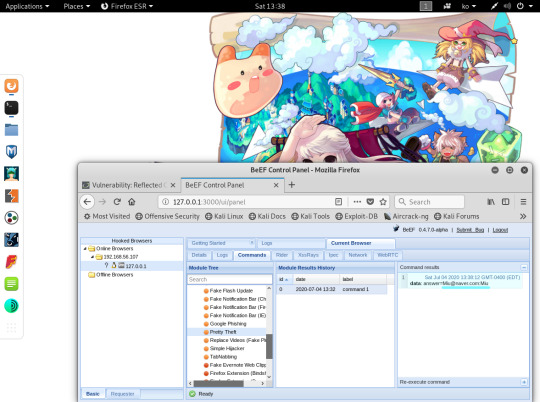The height and width of the screenshot is (402, 540).
Task: Open the system volume icon
Action: click(x=507, y=6)
